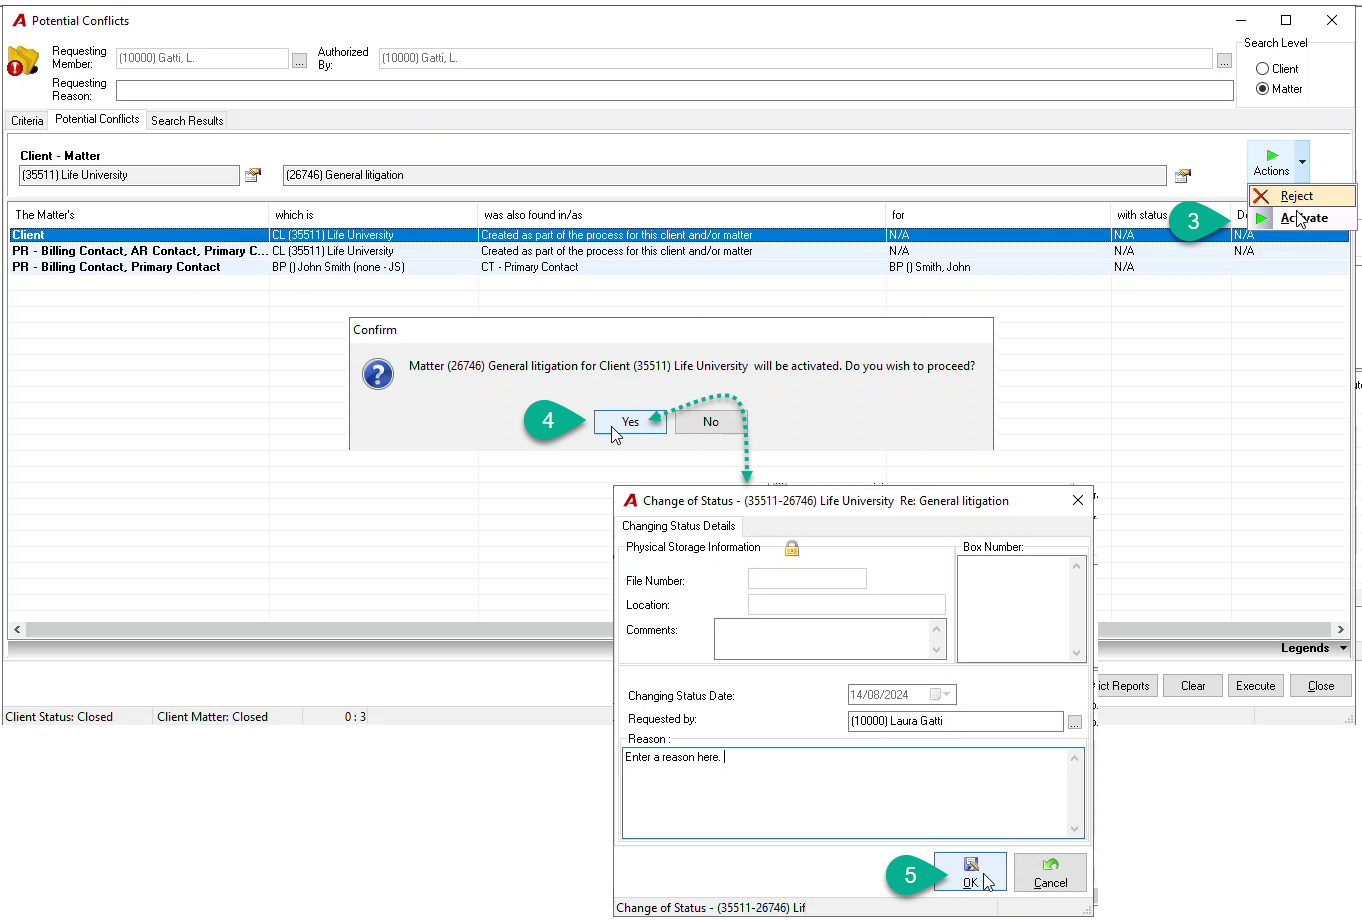
Task: Browse Requested by ellipsis button
Action: [1075, 722]
